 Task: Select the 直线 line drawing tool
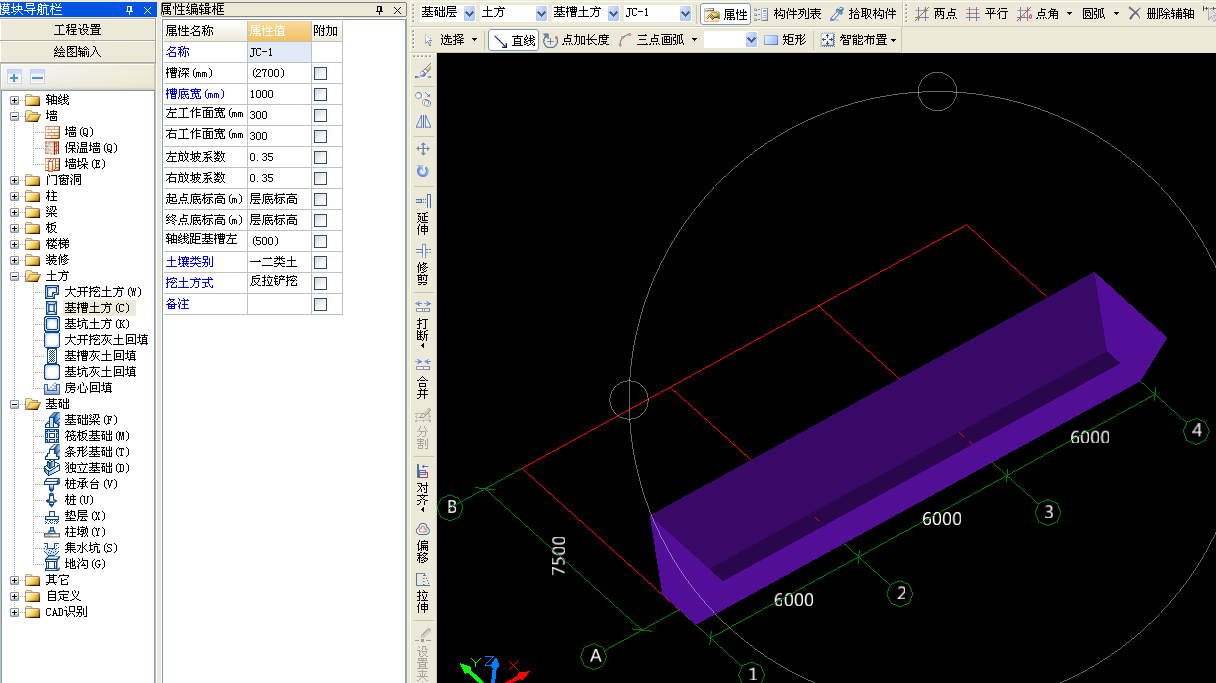(514, 40)
